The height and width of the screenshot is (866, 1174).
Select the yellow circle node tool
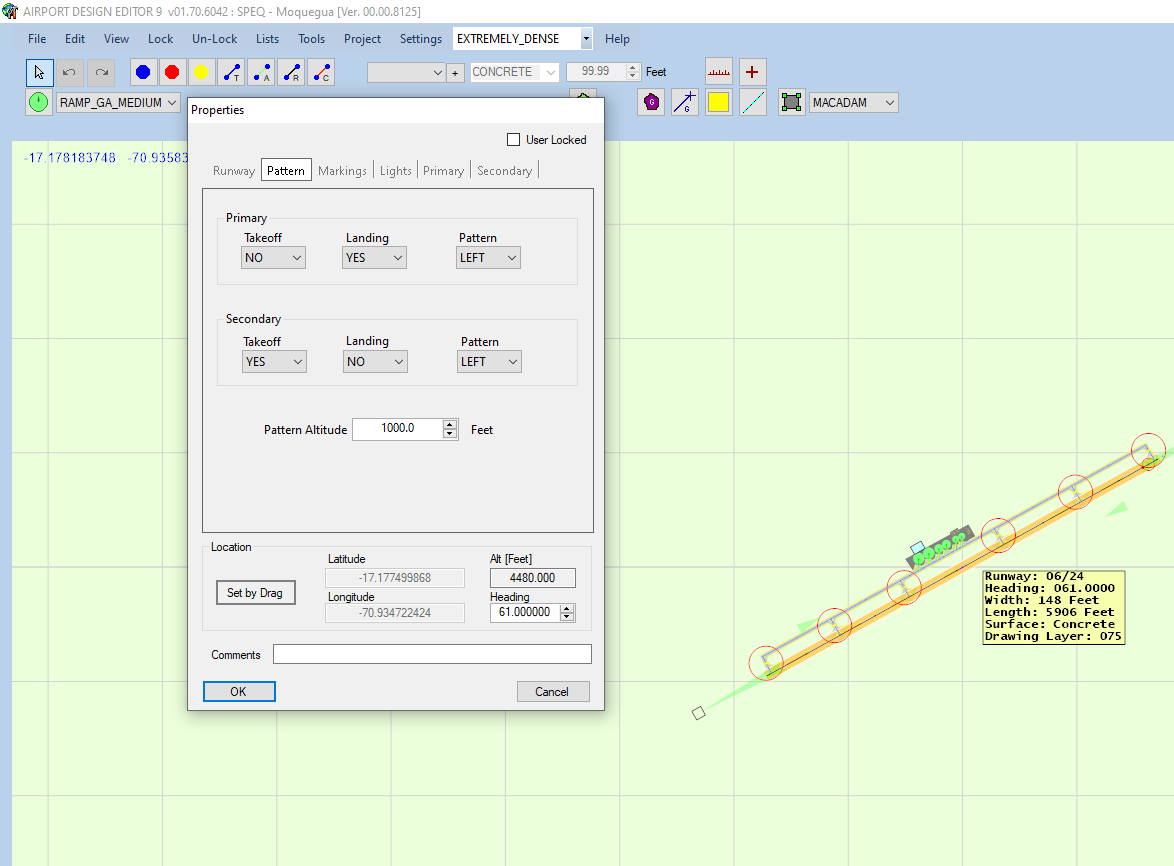201,73
